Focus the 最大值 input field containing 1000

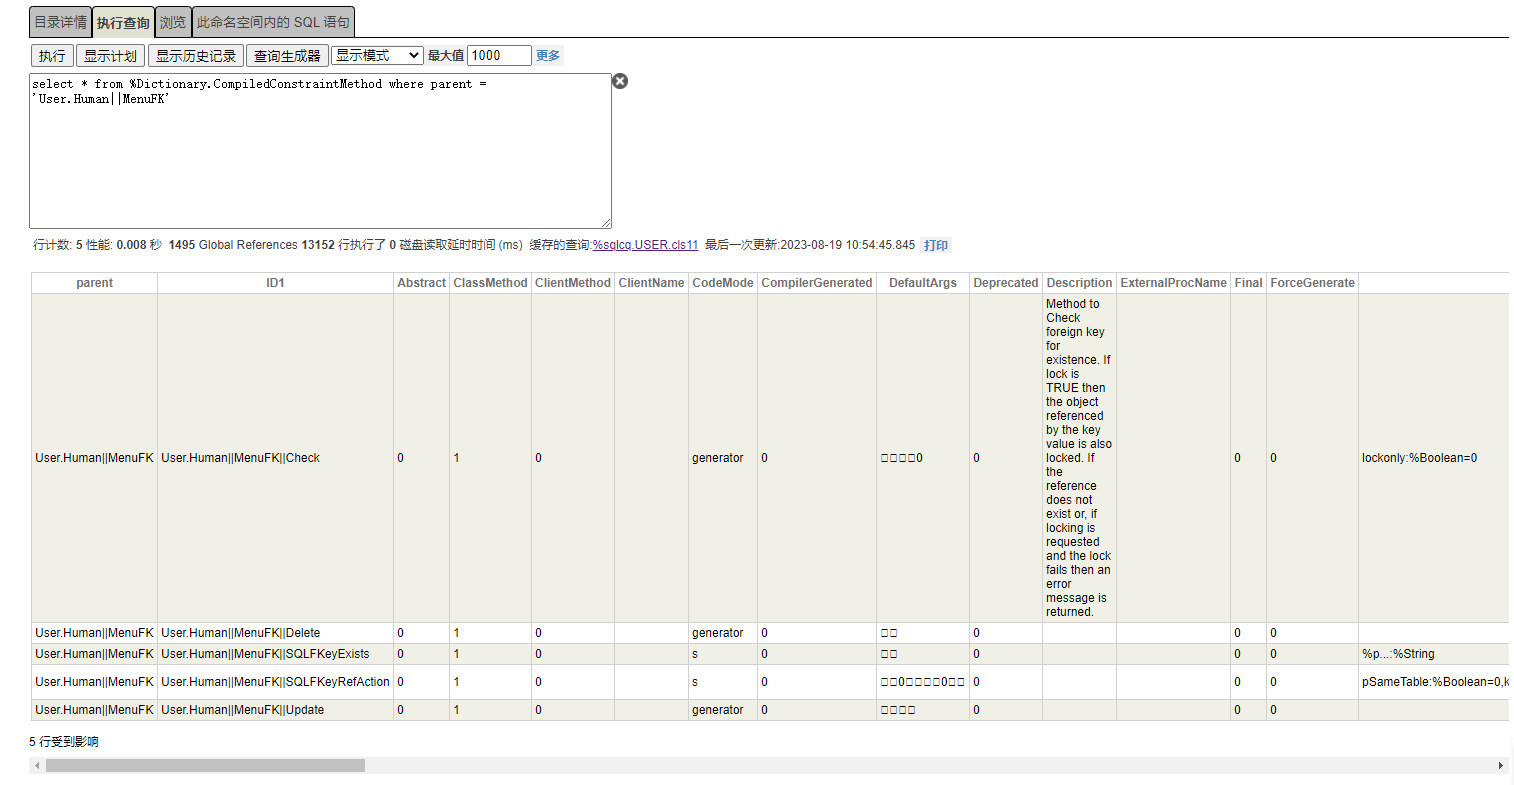(499, 55)
